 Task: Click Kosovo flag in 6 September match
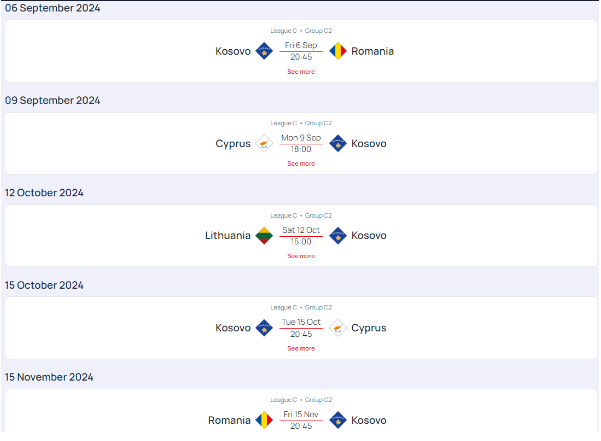tap(264, 51)
